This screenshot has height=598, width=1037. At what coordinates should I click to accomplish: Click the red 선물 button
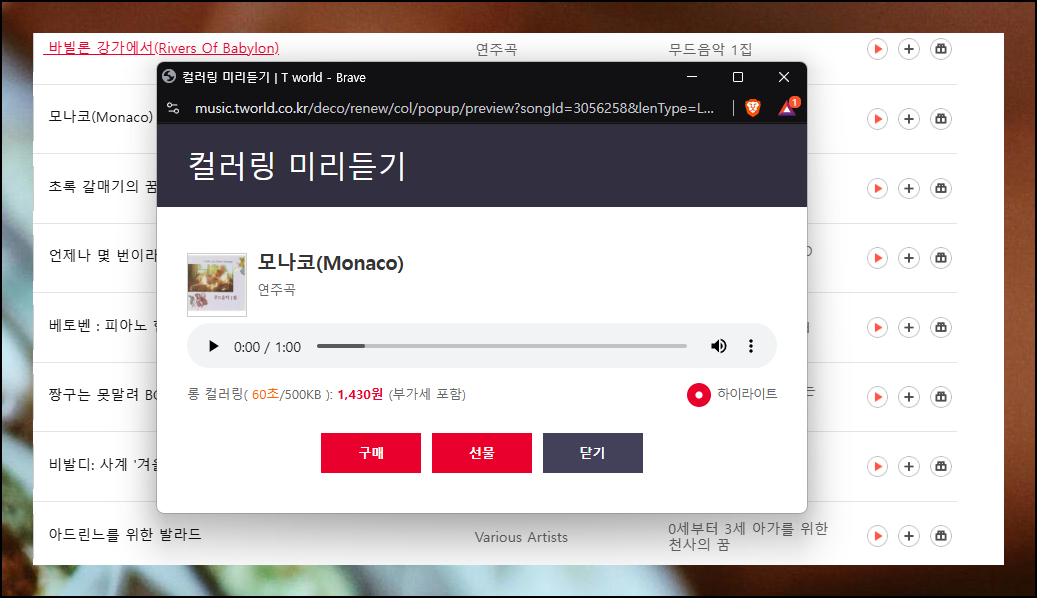(x=482, y=453)
